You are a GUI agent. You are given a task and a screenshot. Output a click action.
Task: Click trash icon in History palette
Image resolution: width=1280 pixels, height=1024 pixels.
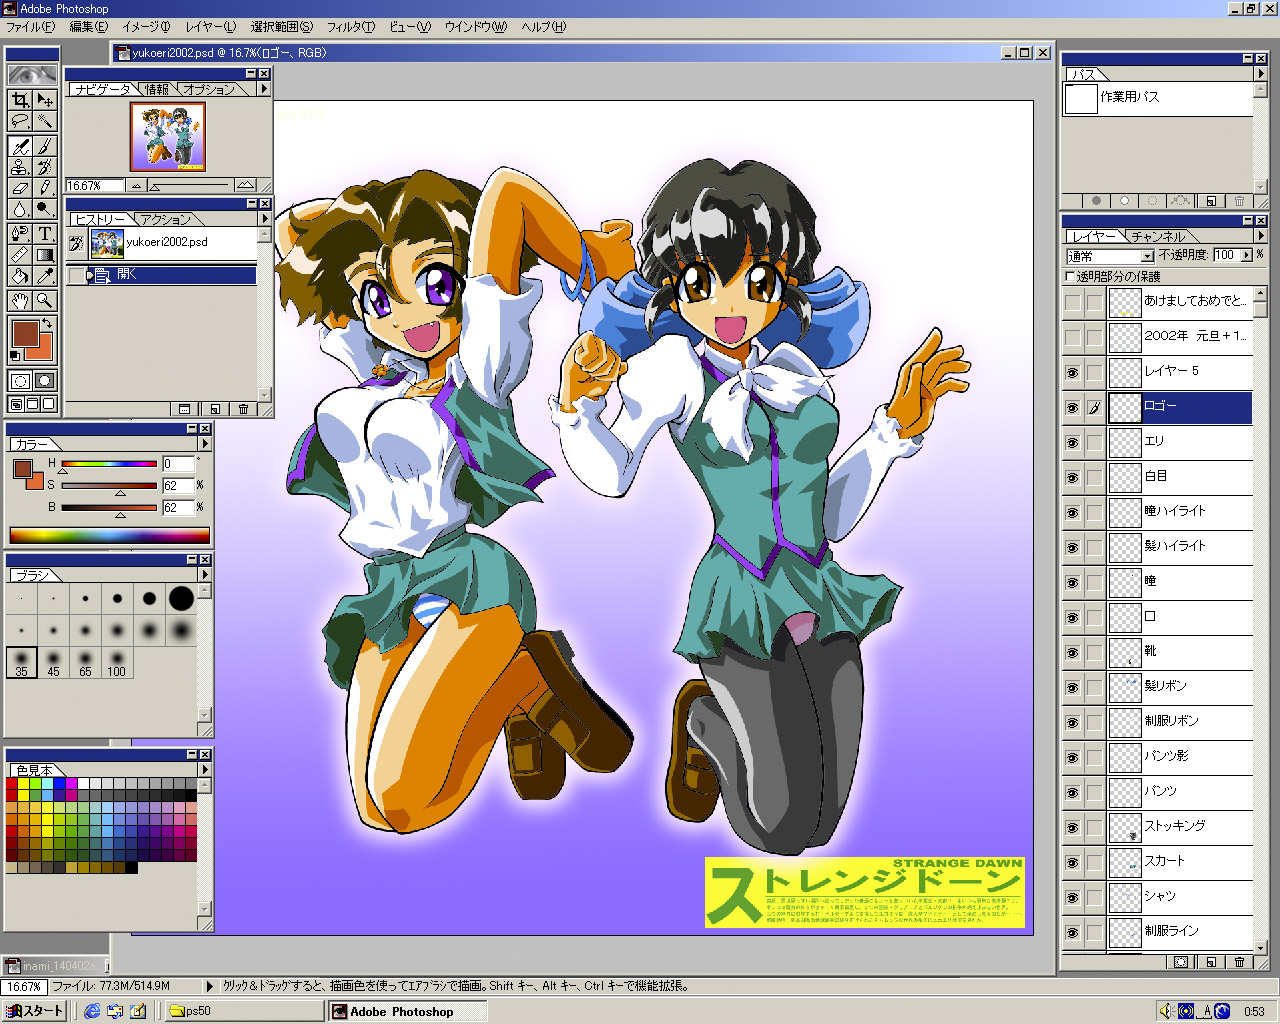[243, 409]
